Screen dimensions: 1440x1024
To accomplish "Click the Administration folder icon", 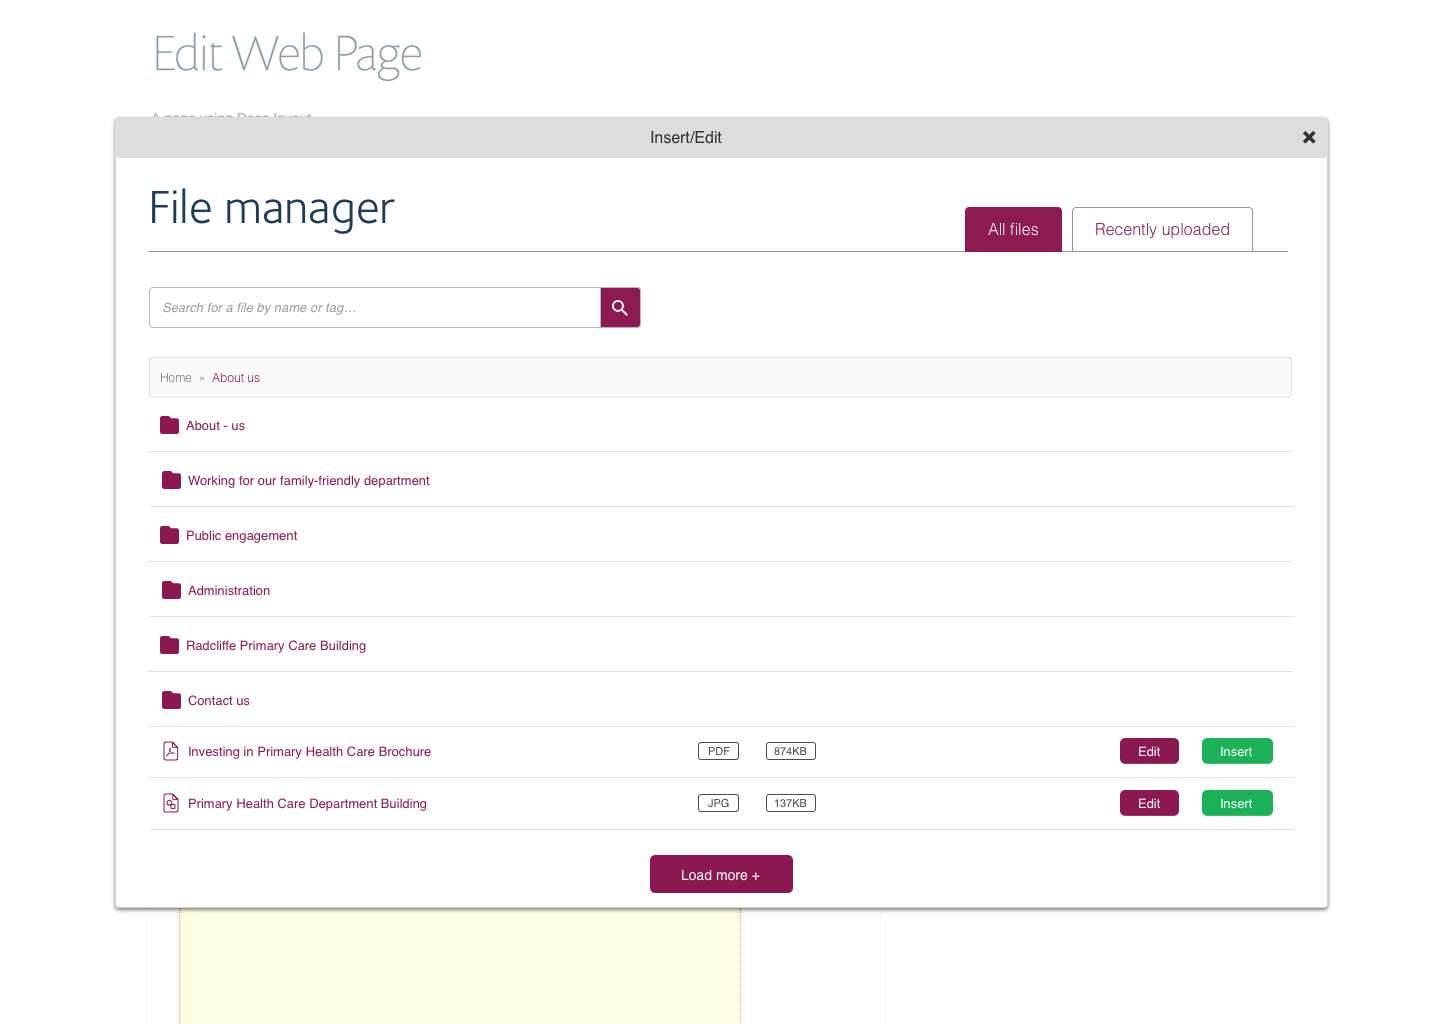I will click(171, 591).
